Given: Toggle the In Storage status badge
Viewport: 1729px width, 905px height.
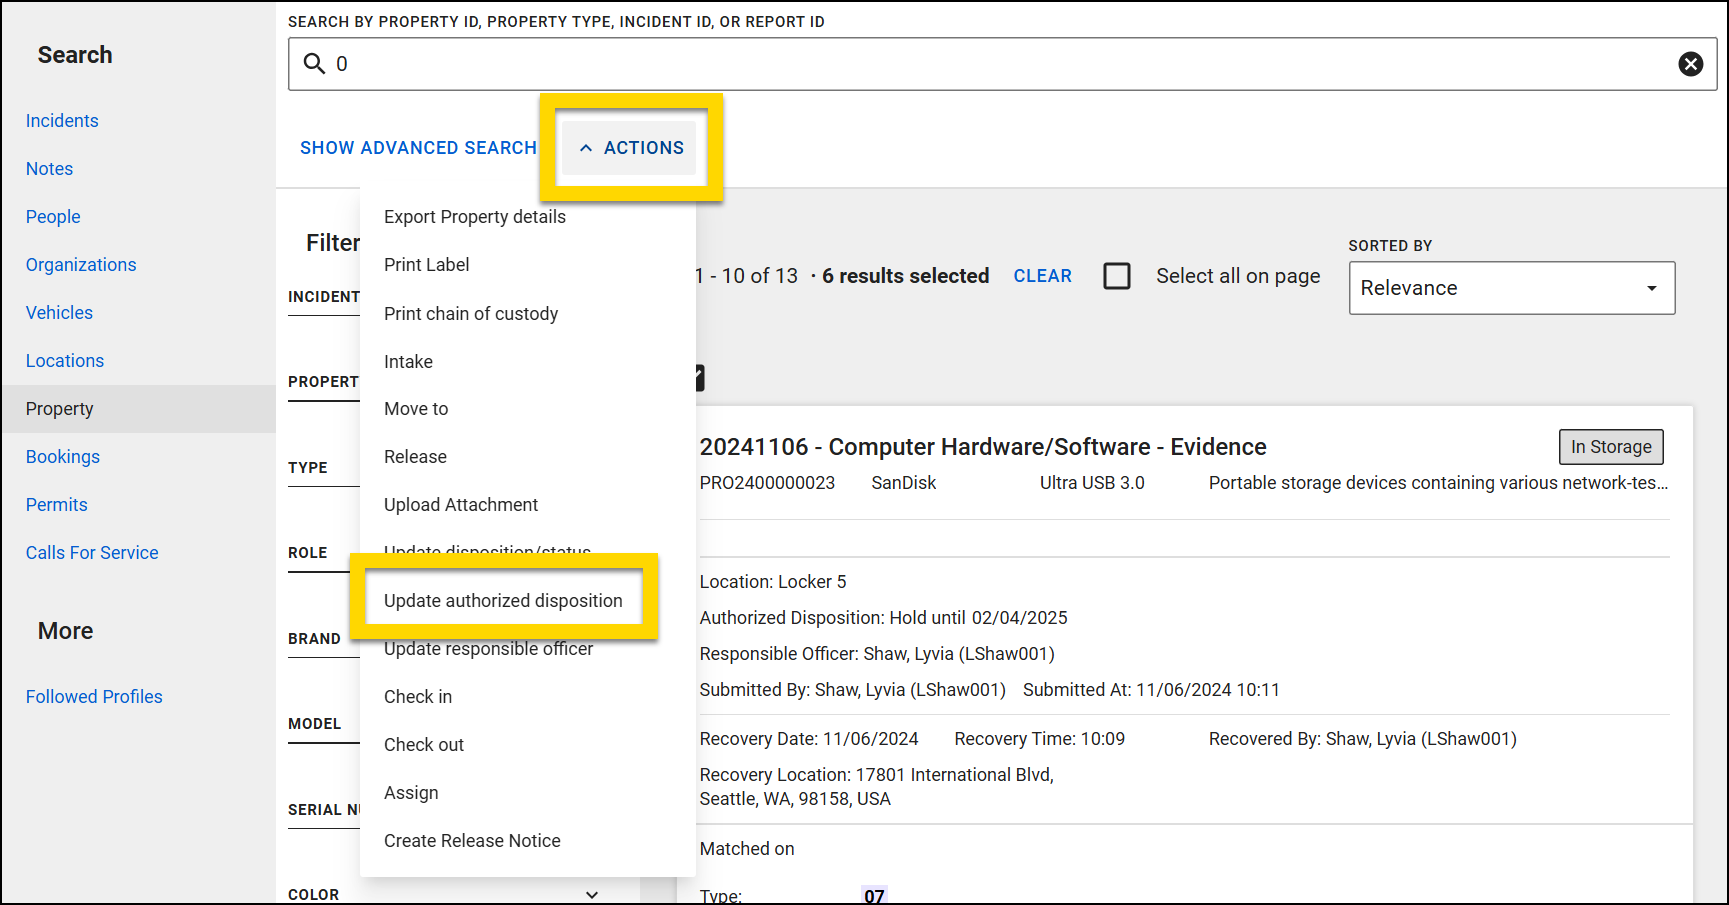Looking at the screenshot, I should pos(1611,447).
